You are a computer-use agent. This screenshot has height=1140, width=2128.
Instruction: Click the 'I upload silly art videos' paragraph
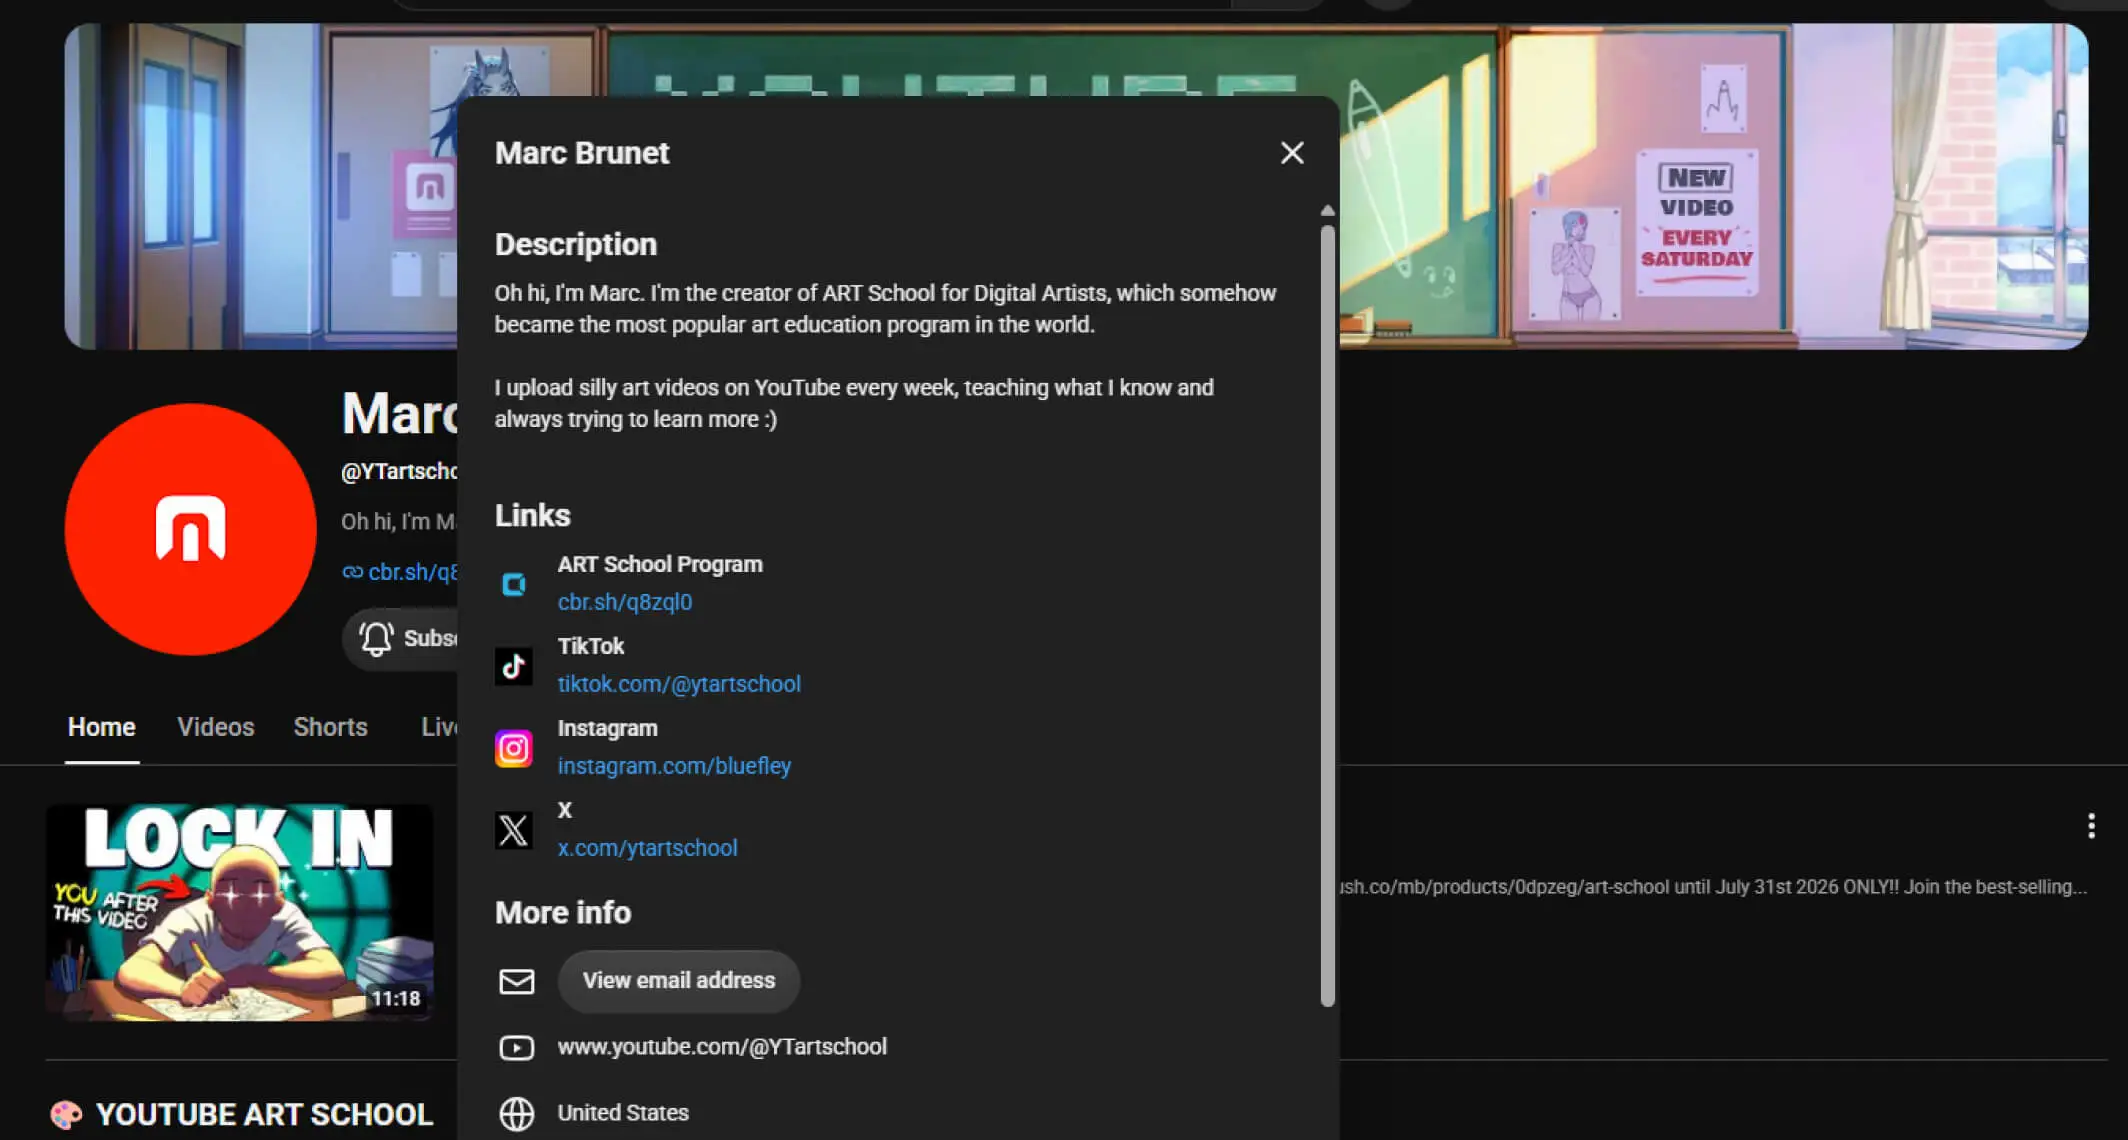[x=854, y=403]
